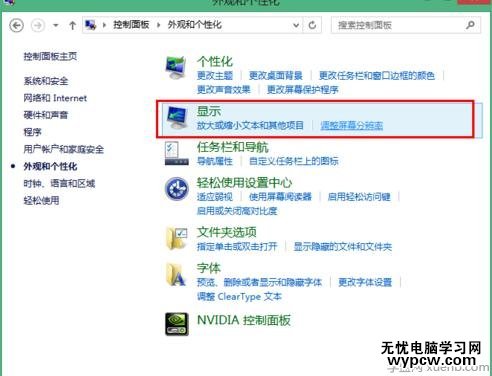
Task: Open the 字体 heading
Action: click(x=209, y=268)
